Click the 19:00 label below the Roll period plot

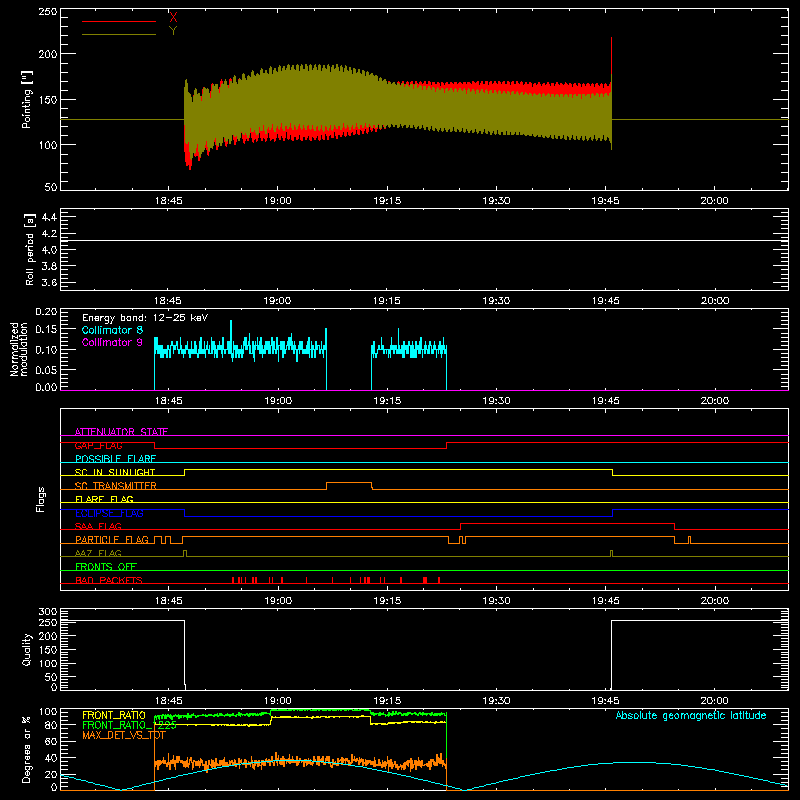278,301
